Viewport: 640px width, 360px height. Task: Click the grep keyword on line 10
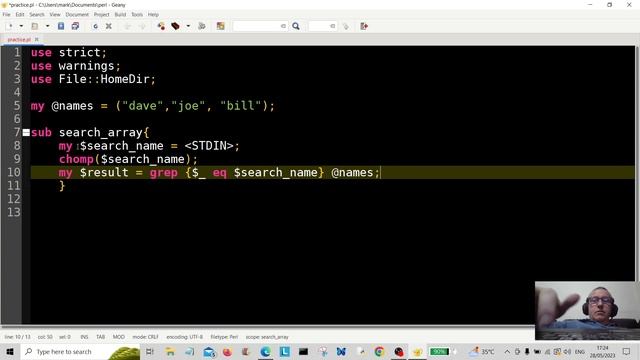[163, 173]
